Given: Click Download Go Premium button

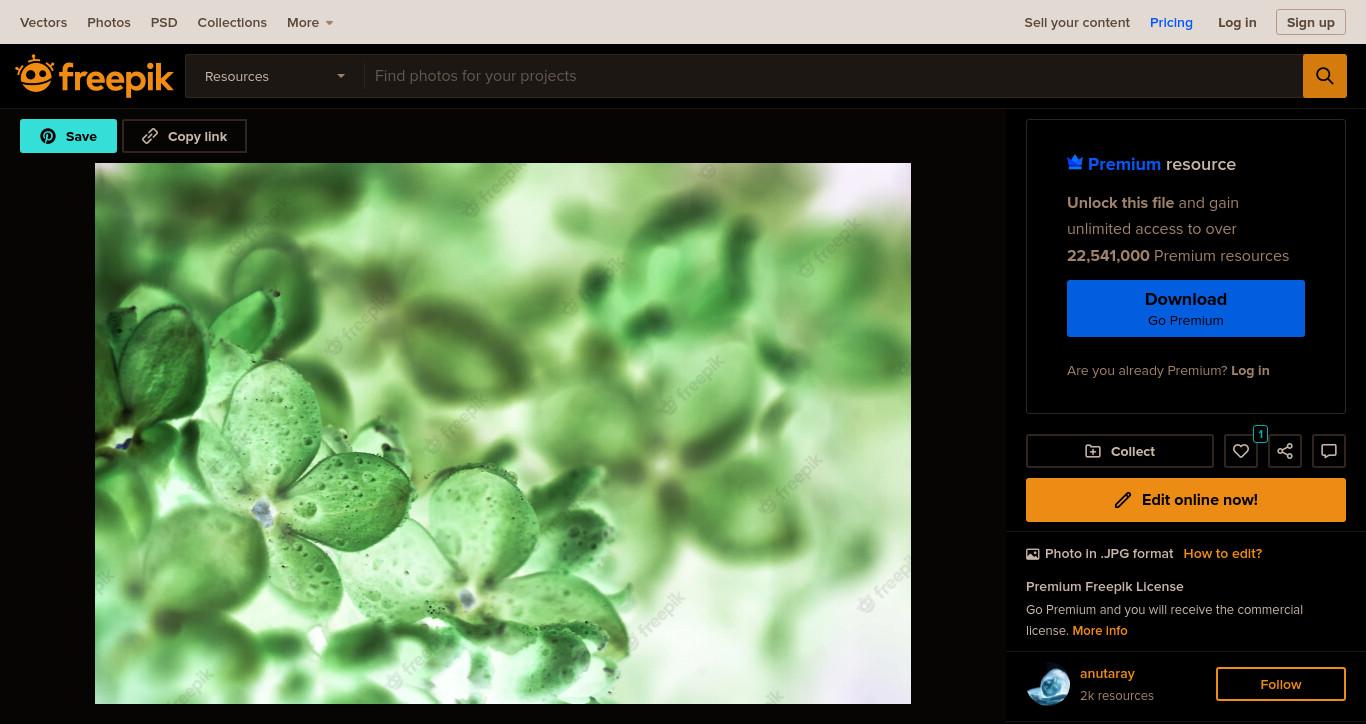Looking at the screenshot, I should point(1186,308).
